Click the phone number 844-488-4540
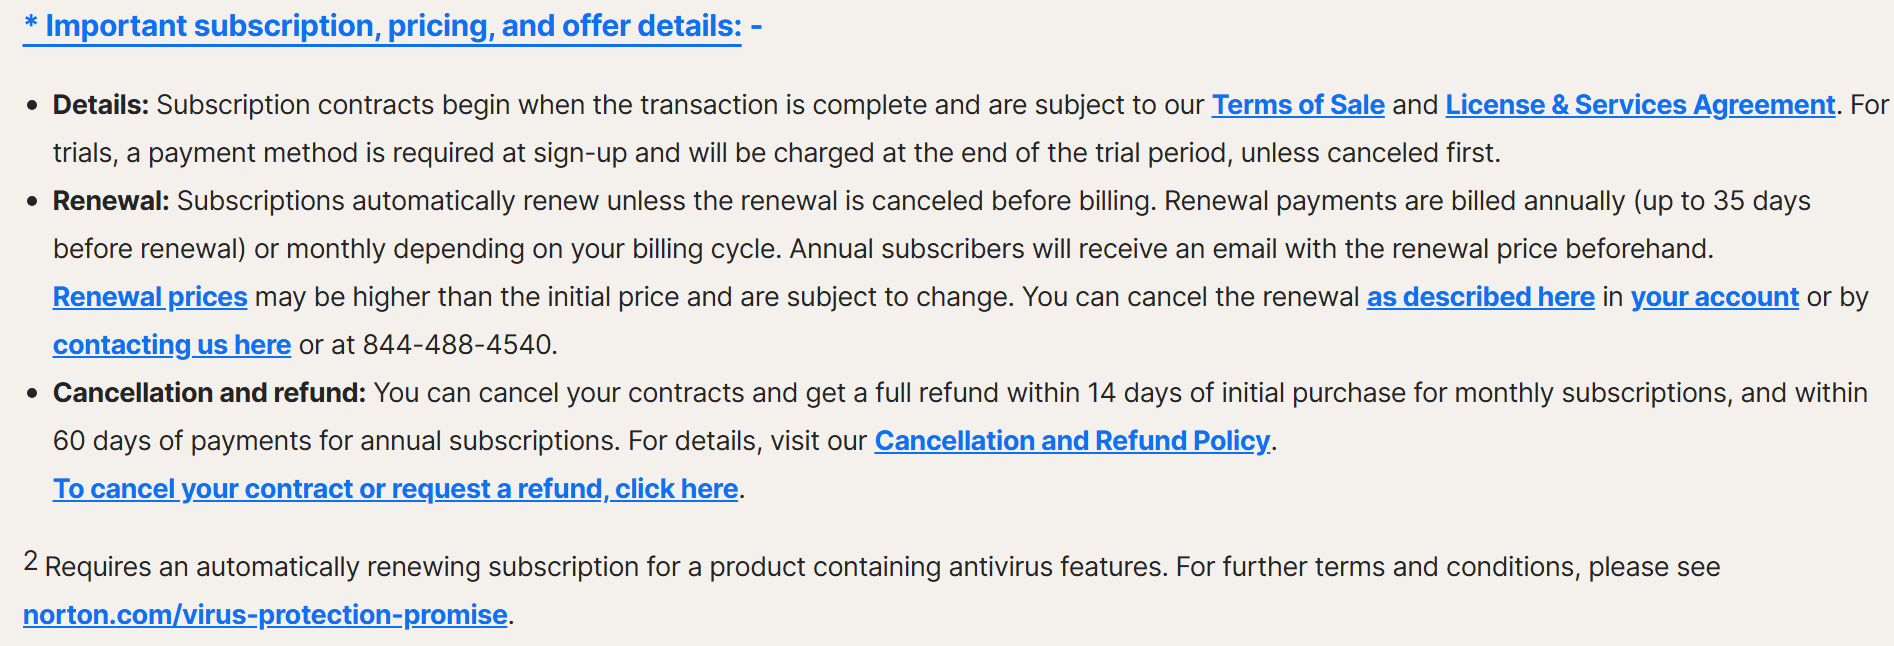 [x=456, y=345]
